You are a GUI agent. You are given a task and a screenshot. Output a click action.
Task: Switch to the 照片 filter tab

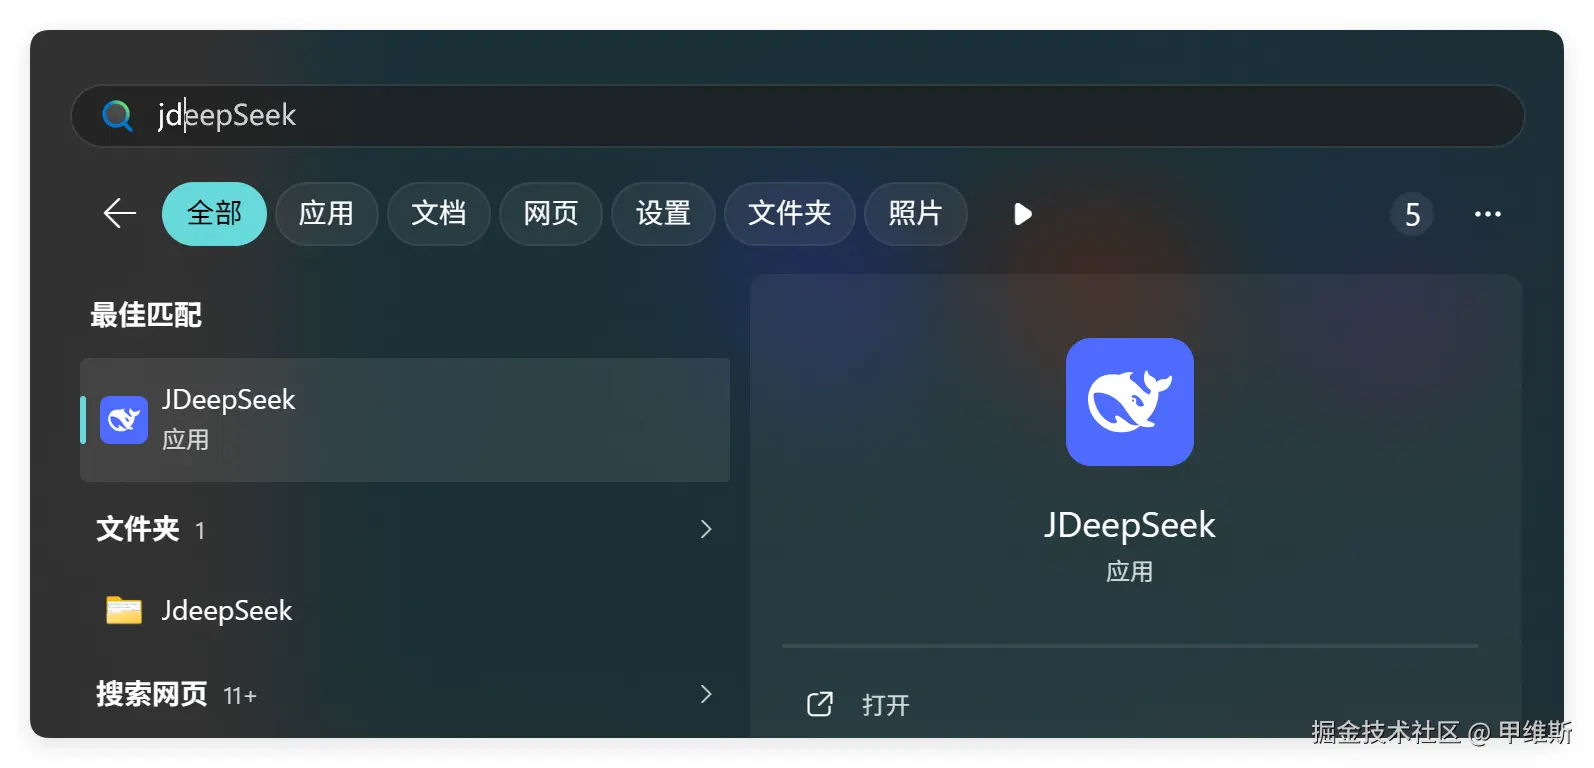point(915,213)
